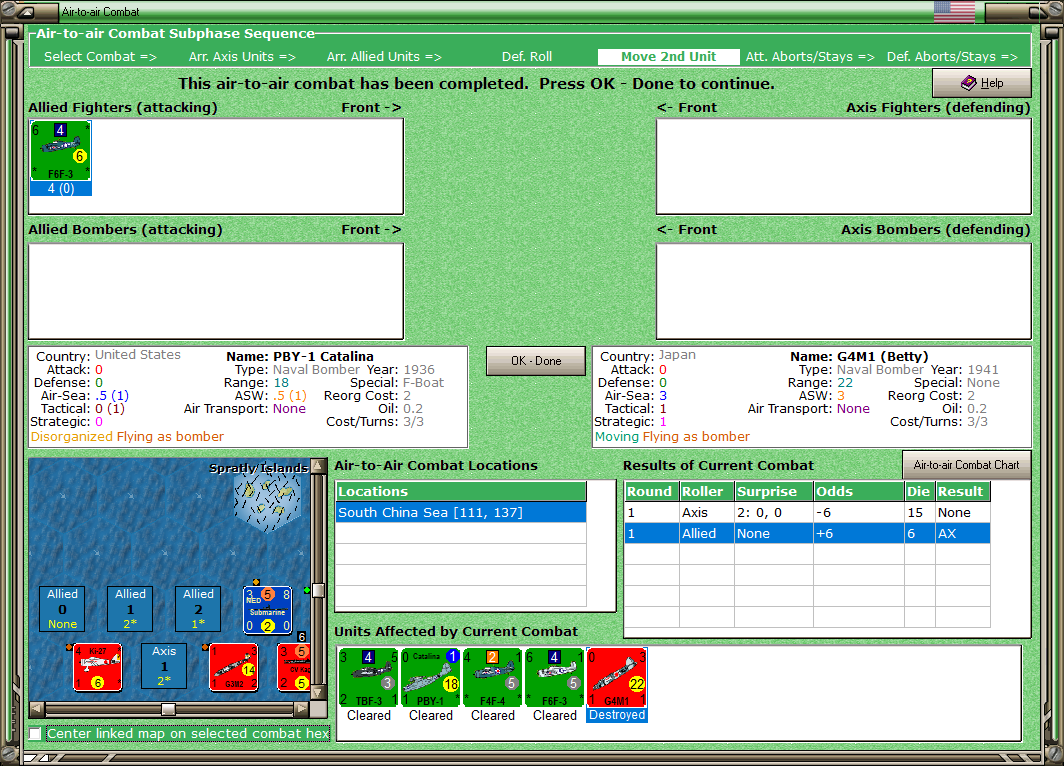Click the map vertical scrollbar thumb
1064x766 pixels.
318,590
